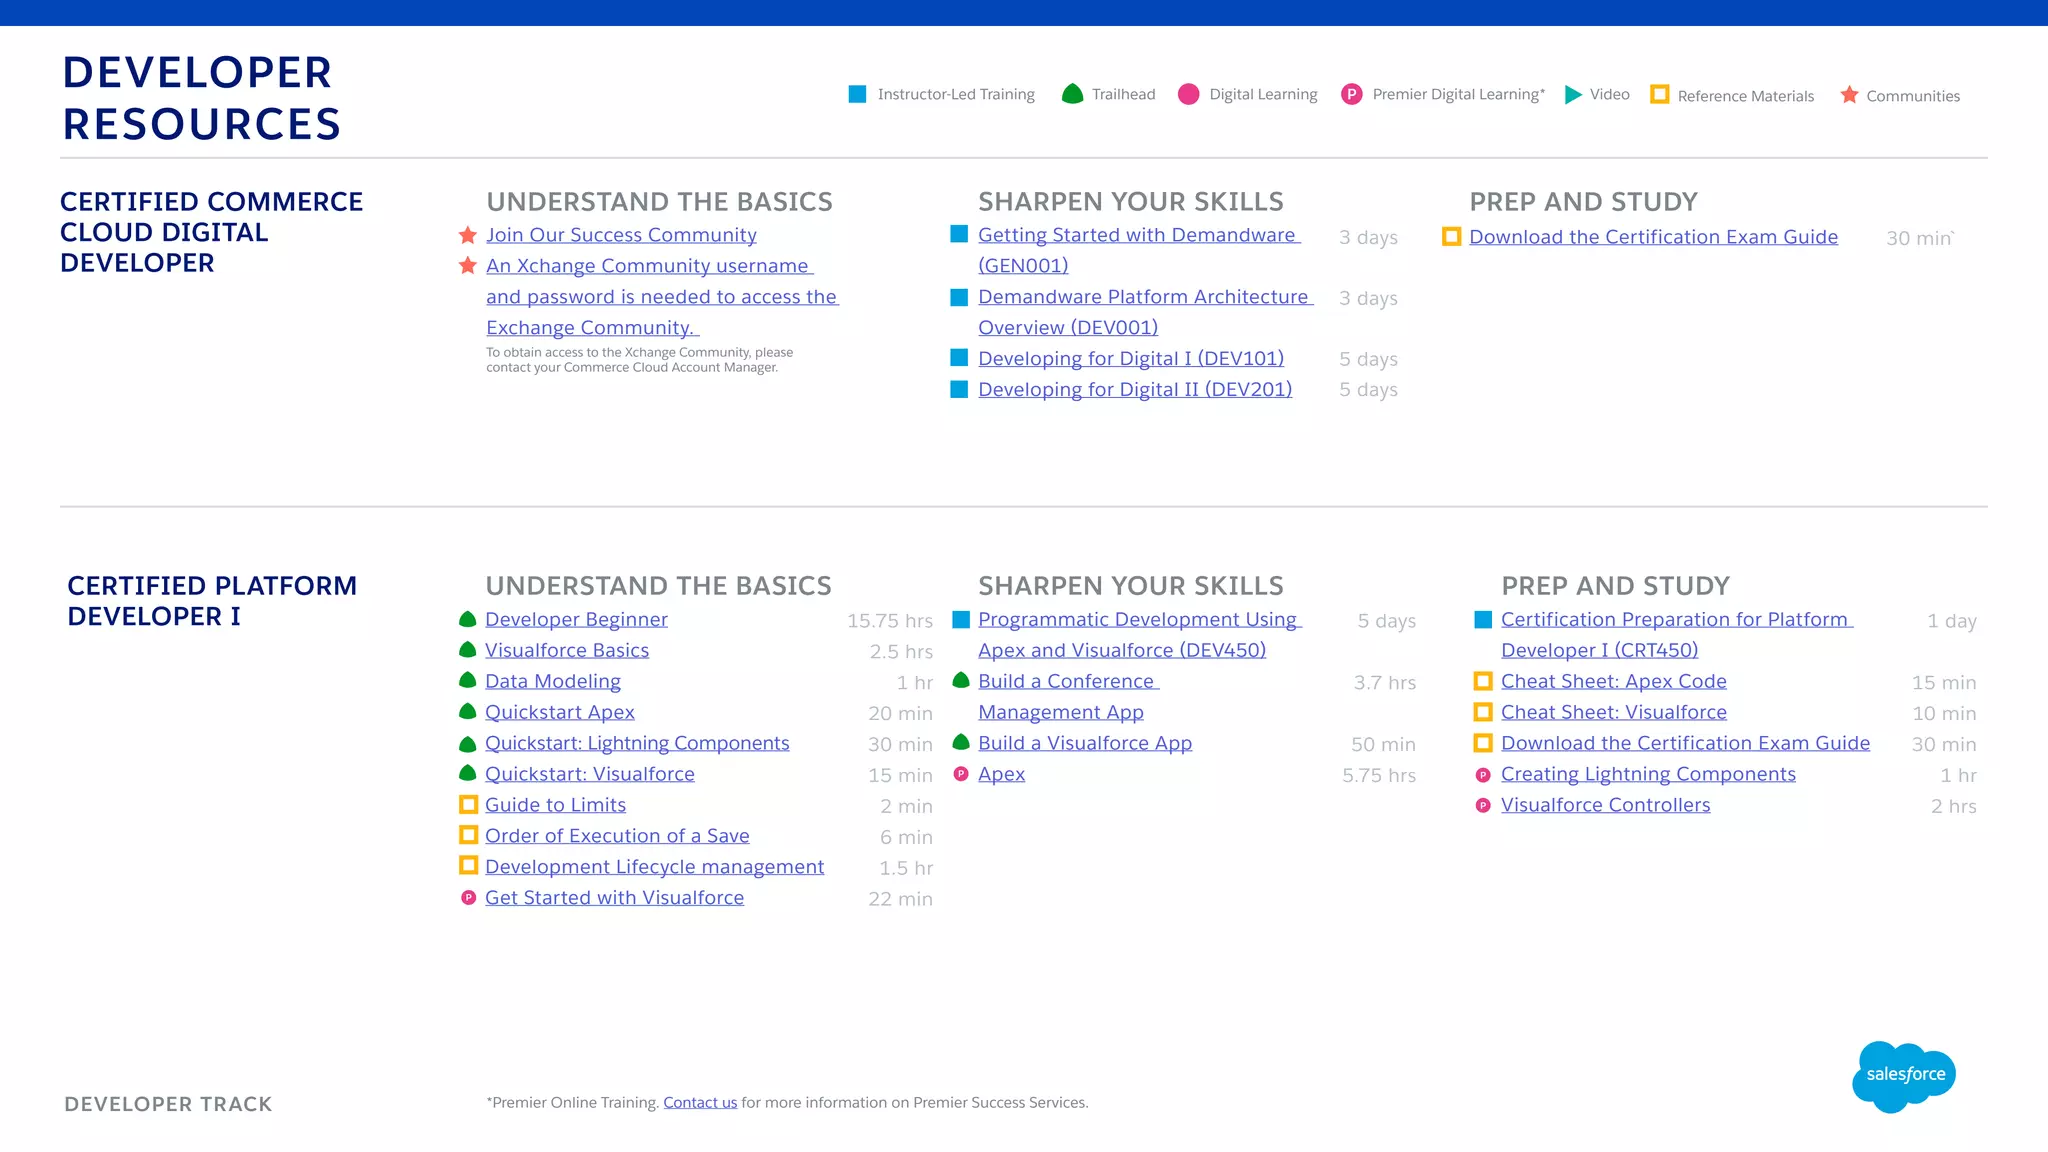This screenshot has height=1152, width=2048.
Task: Click the pink Digital Learning legend circle
Action: pyautogui.click(x=1188, y=94)
